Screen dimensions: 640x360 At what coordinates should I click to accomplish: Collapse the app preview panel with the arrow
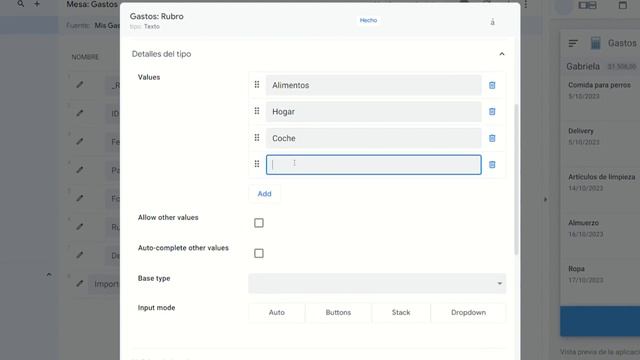pos(546,200)
